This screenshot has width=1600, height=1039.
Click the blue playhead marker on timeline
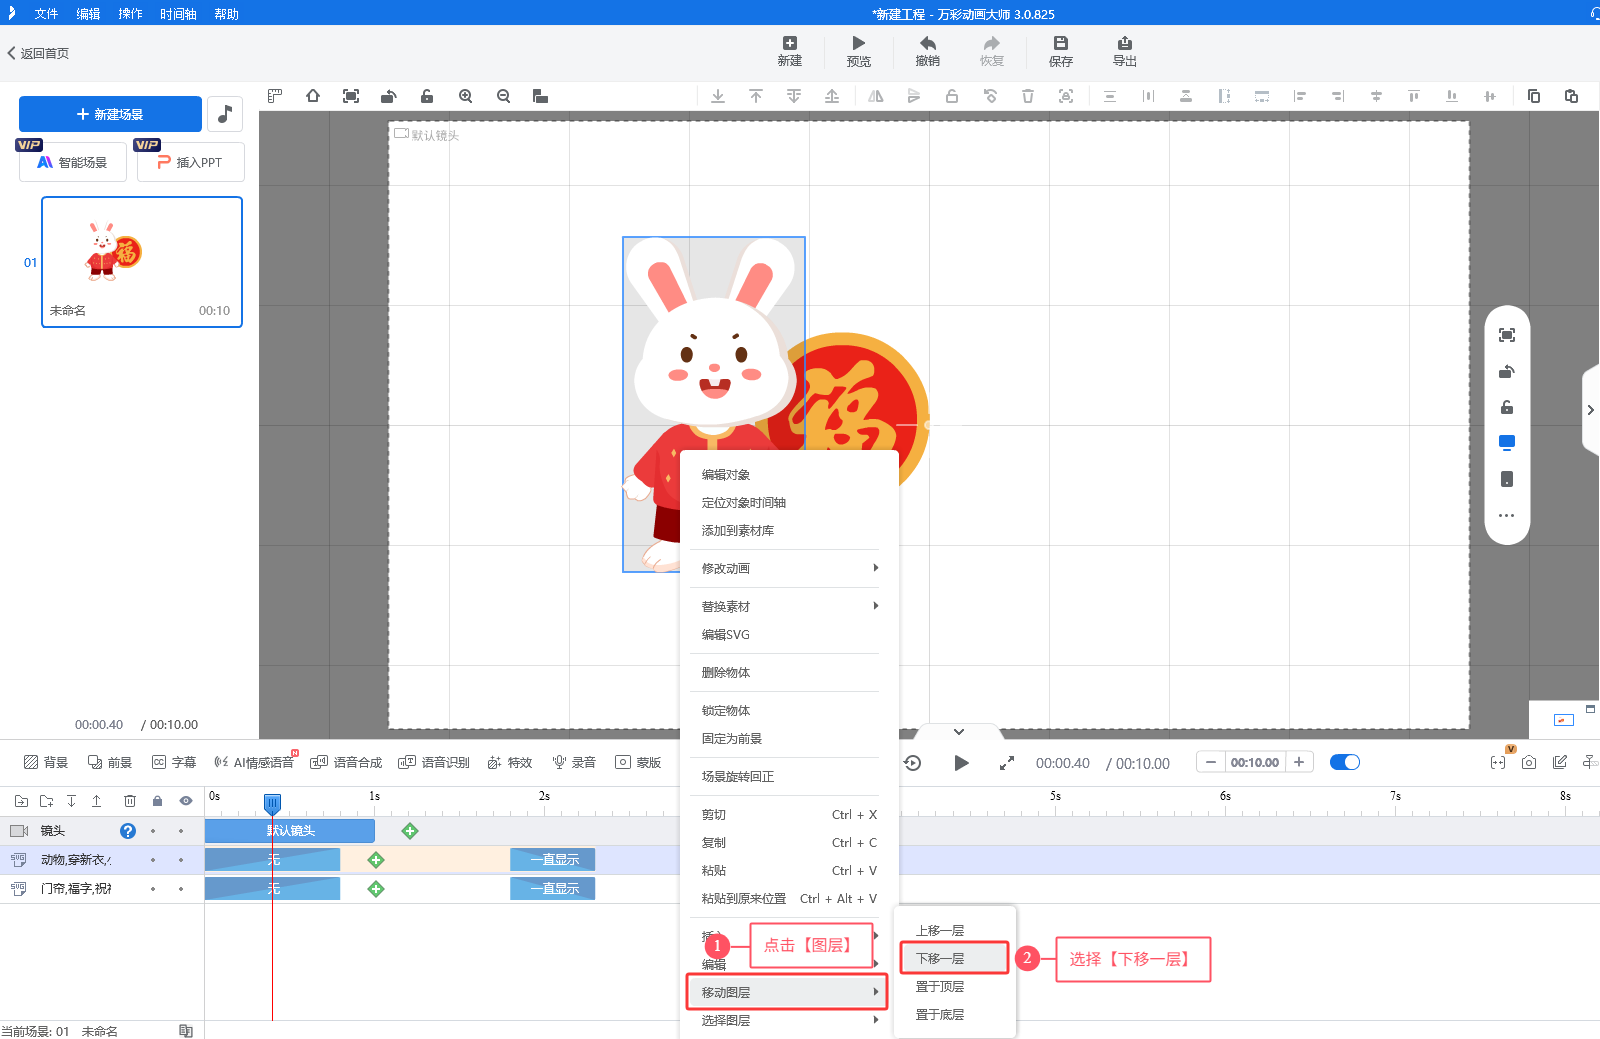272,802
